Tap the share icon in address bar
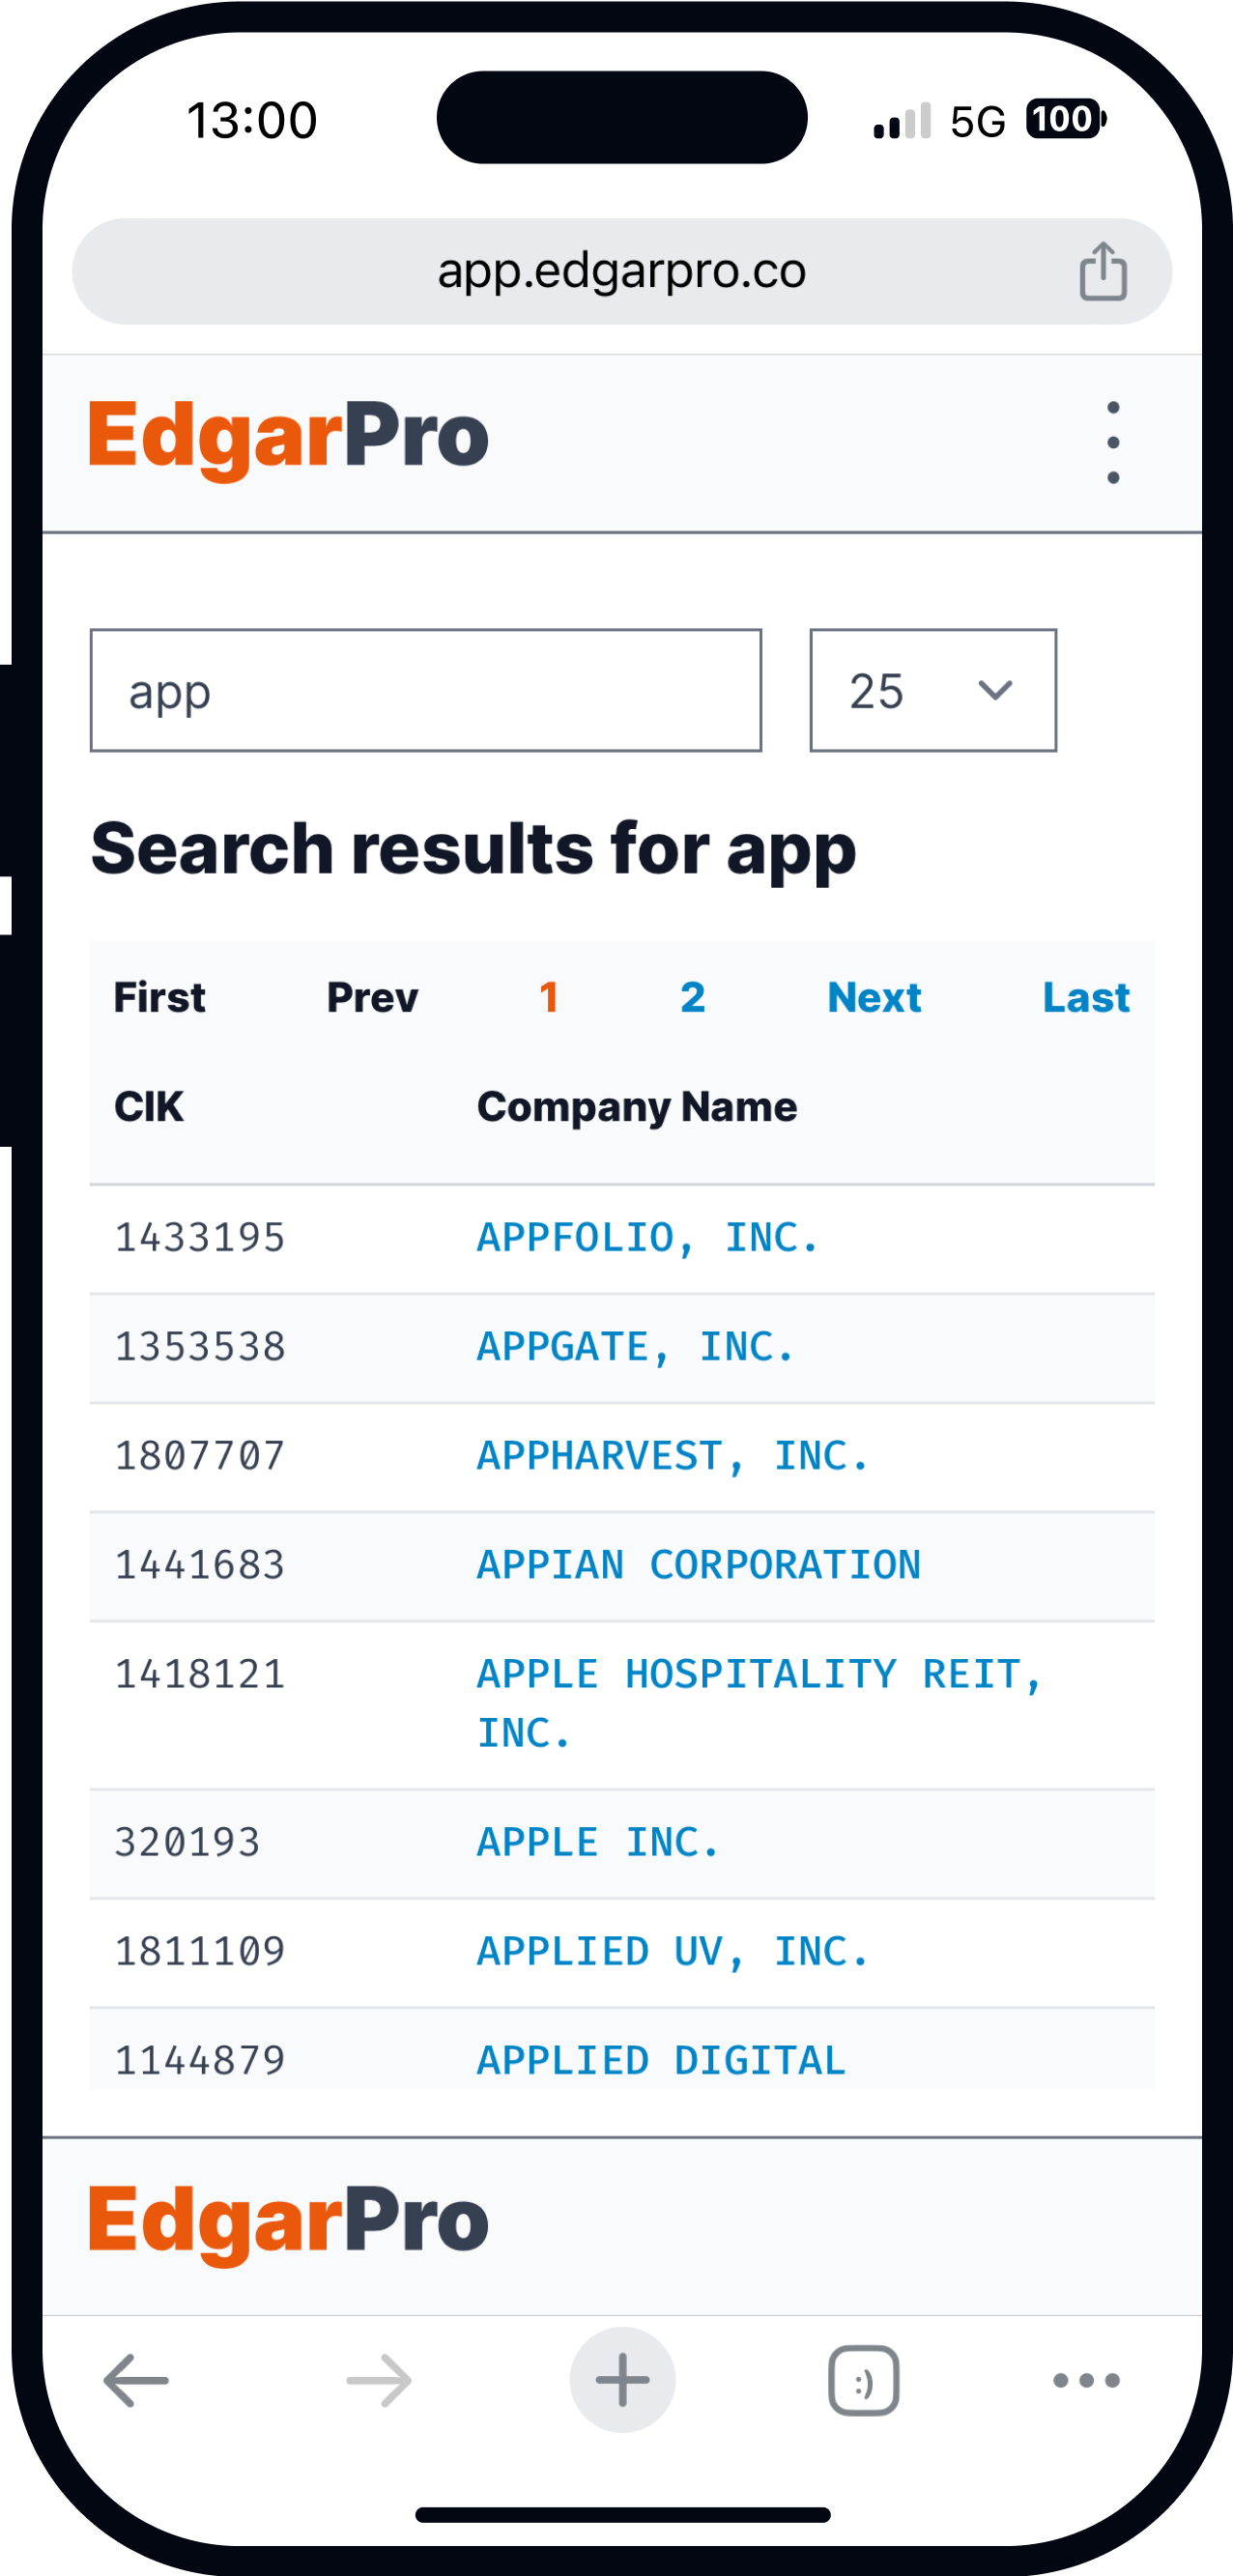The image size is (1233, 2576). point(1103,271)
